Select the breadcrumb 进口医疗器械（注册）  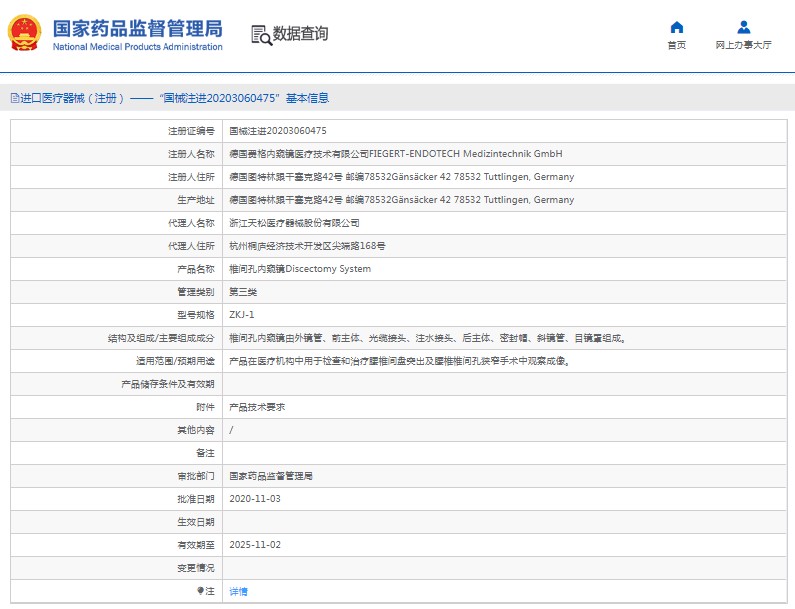[72, 98]
